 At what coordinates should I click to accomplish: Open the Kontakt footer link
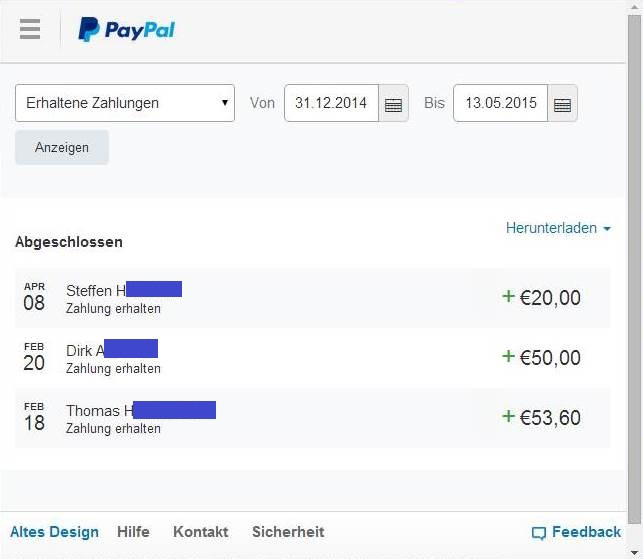[200, 532]
